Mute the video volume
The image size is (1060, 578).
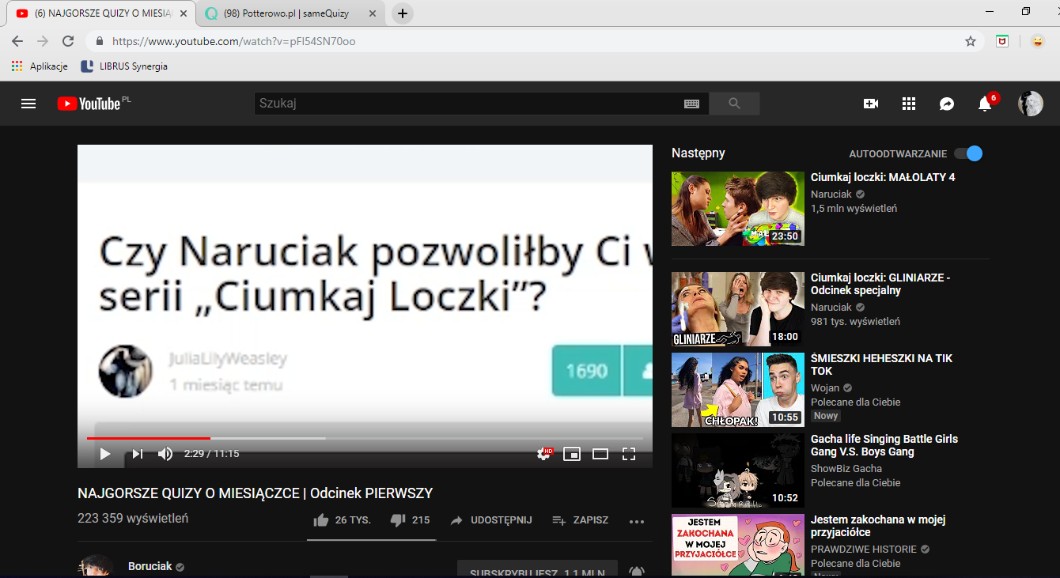point(165,454)
